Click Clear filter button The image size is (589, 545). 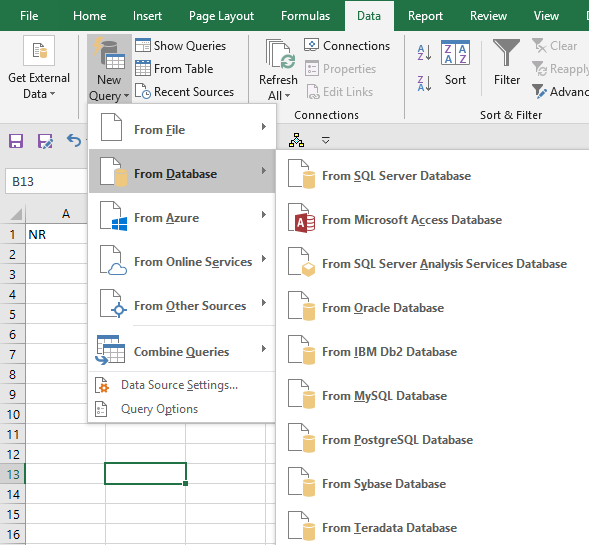point(555,45)
